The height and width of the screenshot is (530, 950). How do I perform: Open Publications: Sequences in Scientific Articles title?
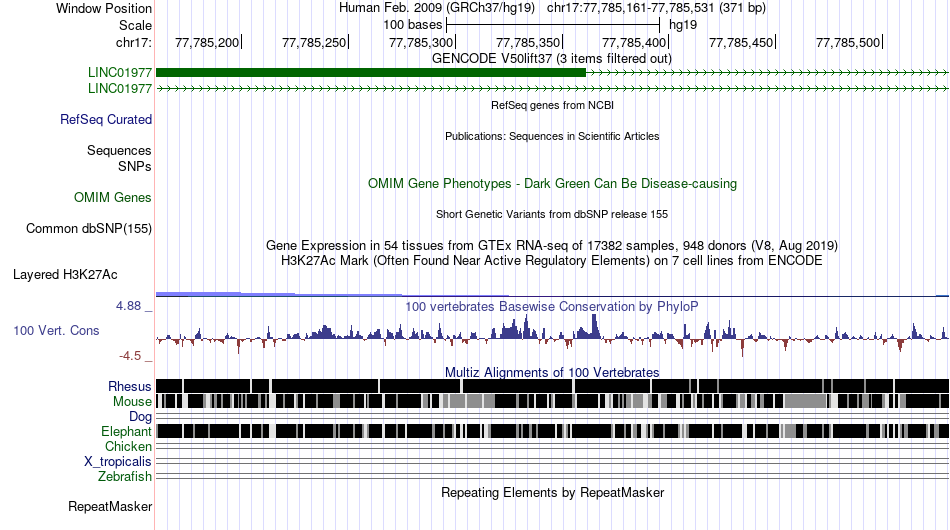pyautogui.click(x=552, y=136)
